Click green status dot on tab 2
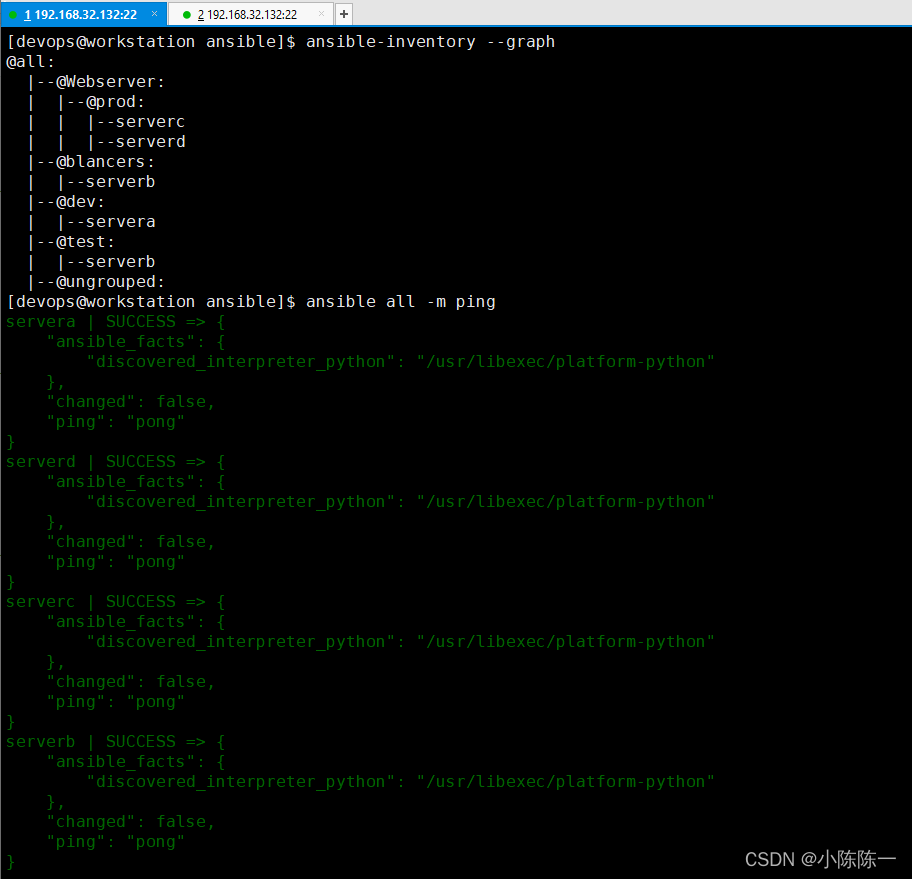Viewport: 912px width, 879px height. point(187,15)
